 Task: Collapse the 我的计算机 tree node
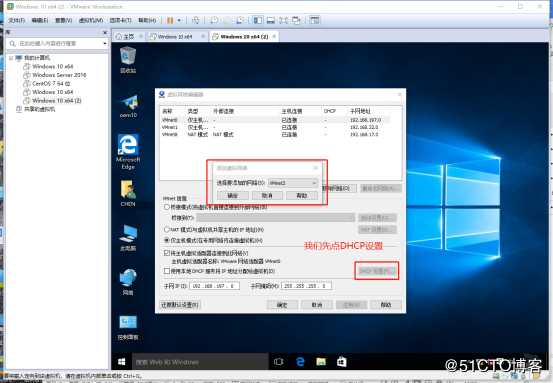pos(11,58)
